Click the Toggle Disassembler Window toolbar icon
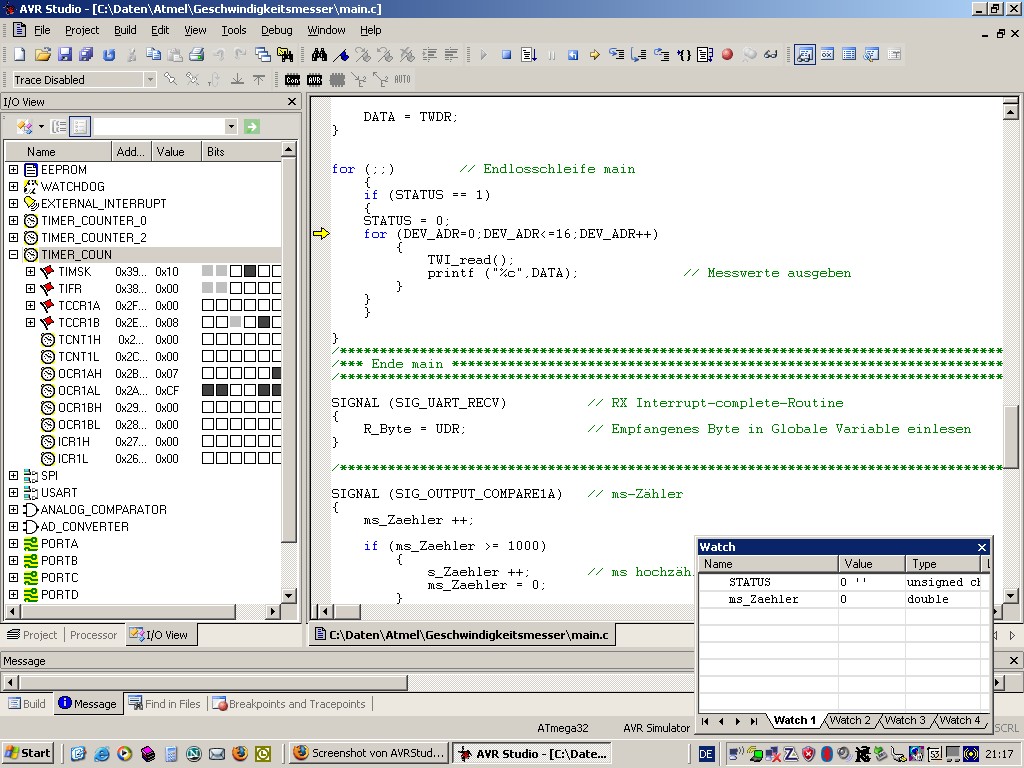 click(871, 55)
